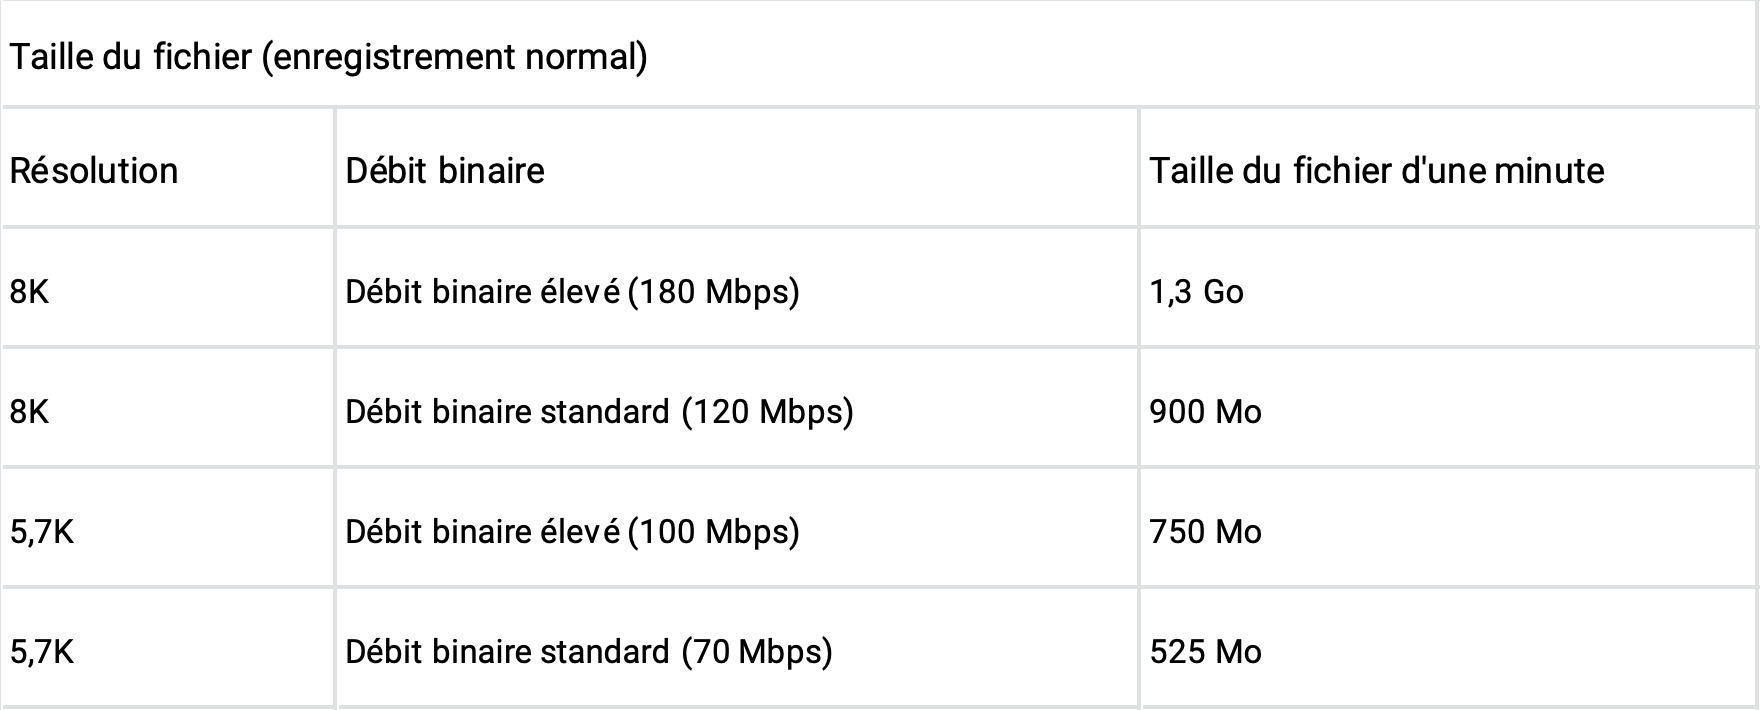The height and width of the screenshot is (710, 1760).
Task: Click the "Go" unit in the 1,3 Go cell
Action: pos(1223,292)
